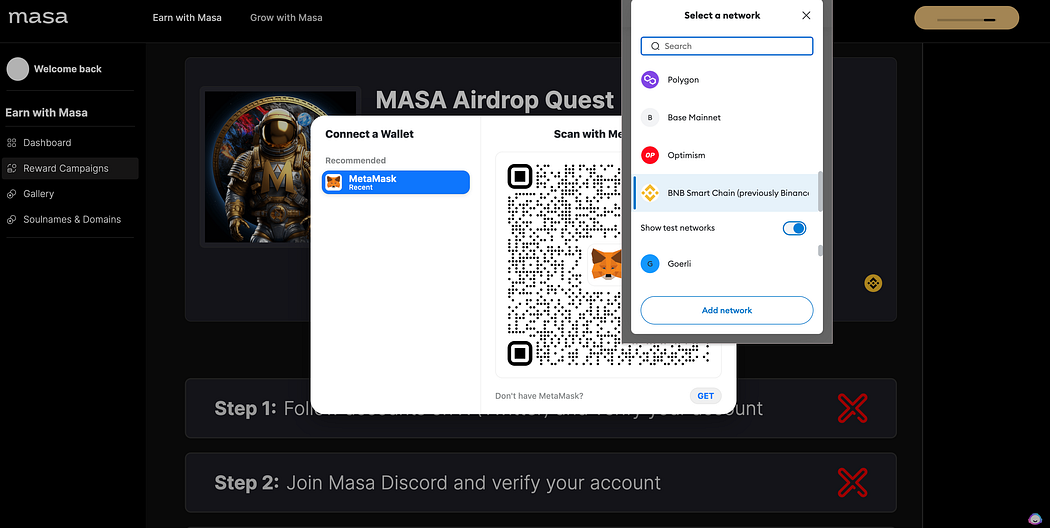Click Gallery link icon
The width and height of the screenshot is (1050, 528).
(11, 194)
